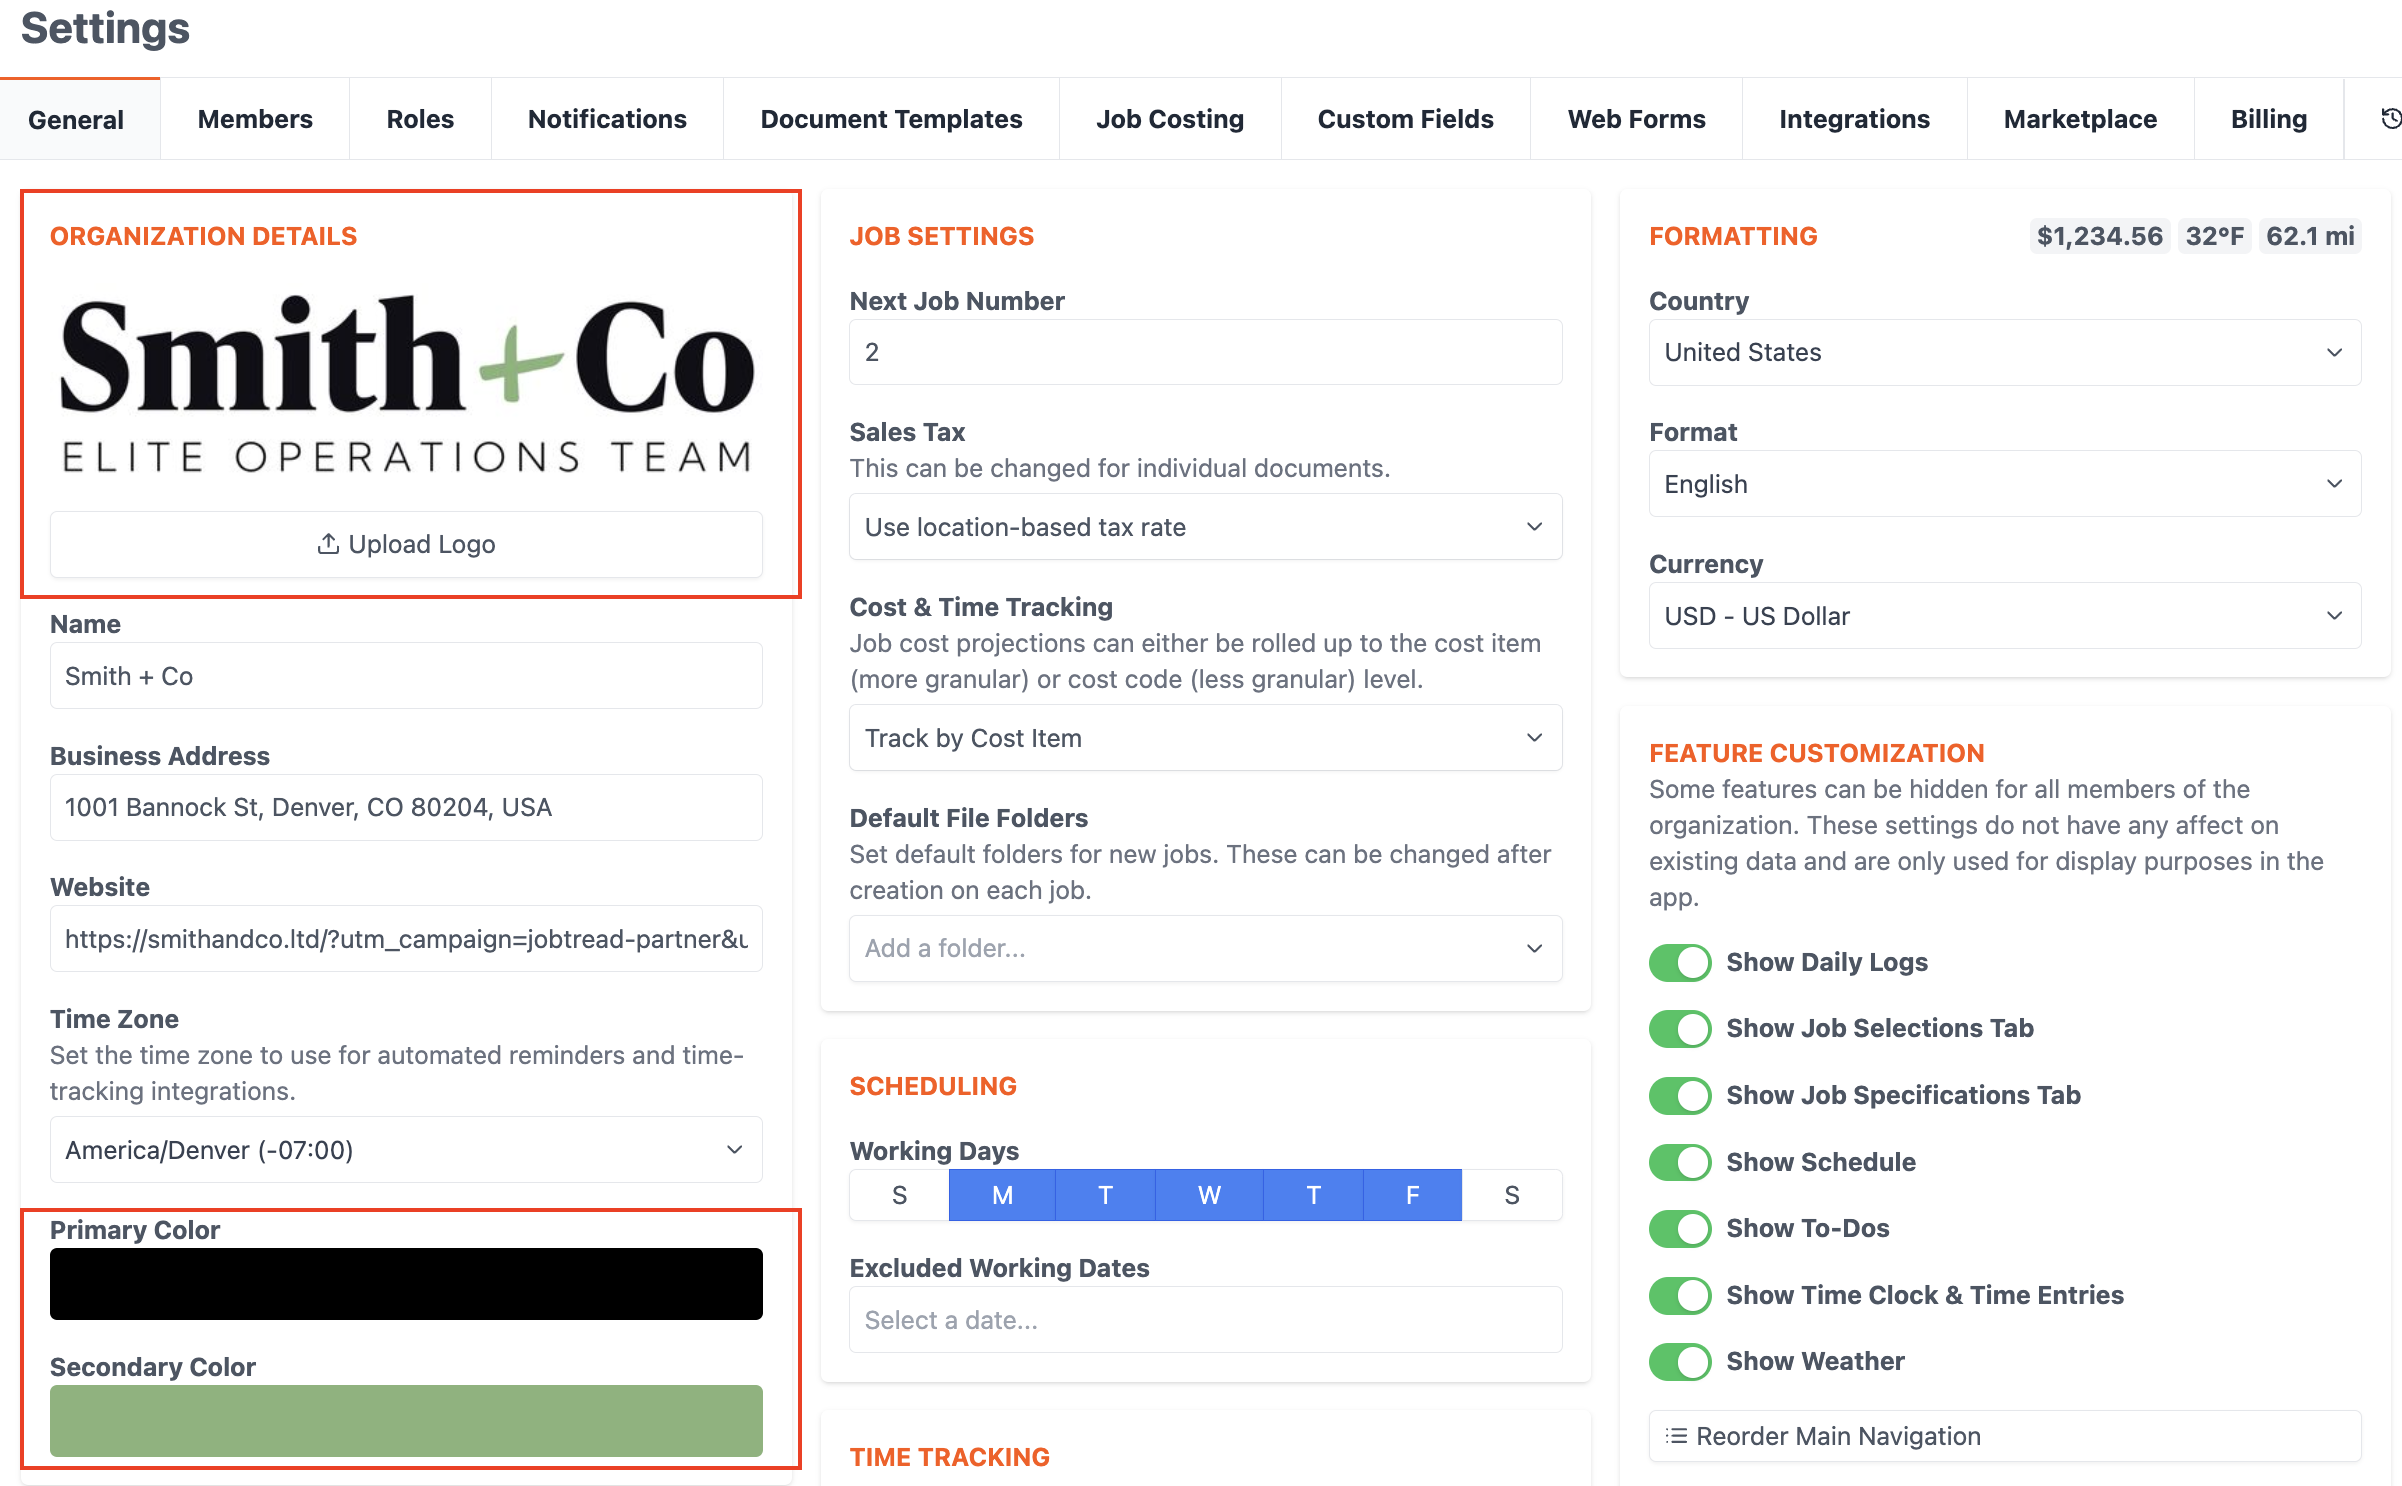Viewport: 2402px width, 1486px height.
Task: Disable the Show Weather switch
Action: (x=1680, y=1361)
